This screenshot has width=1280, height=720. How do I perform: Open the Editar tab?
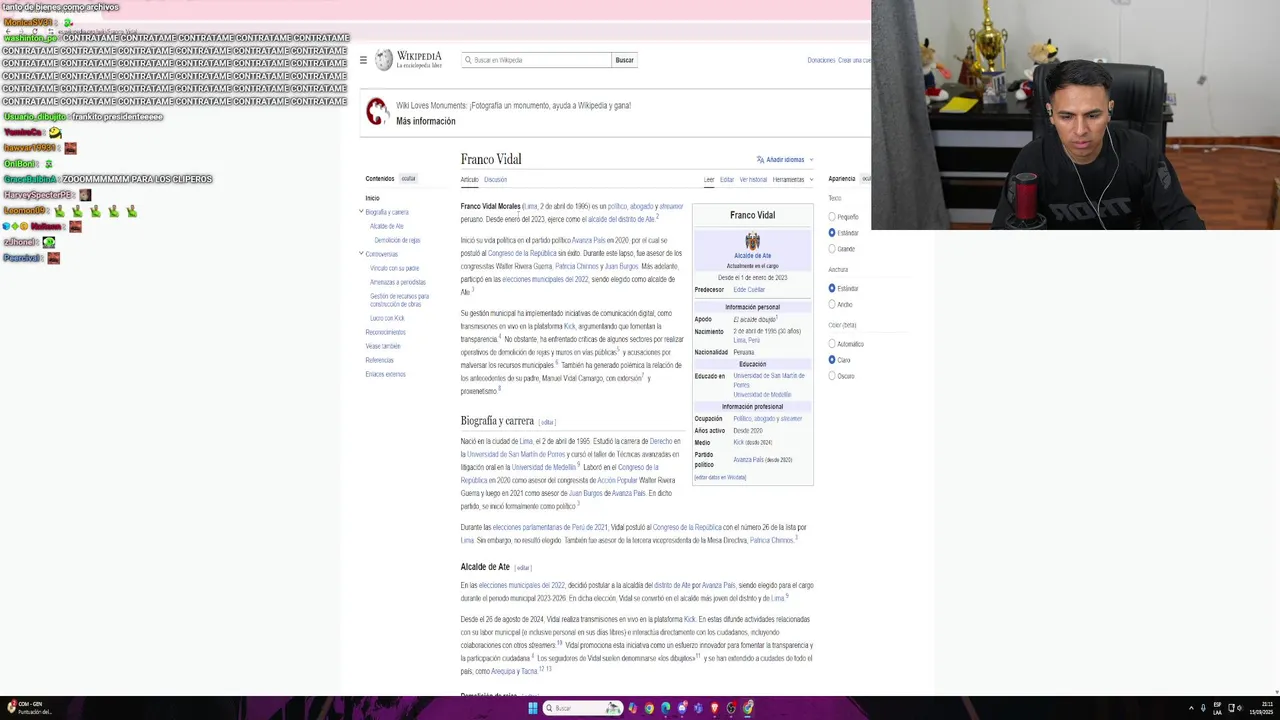(727, 180)
